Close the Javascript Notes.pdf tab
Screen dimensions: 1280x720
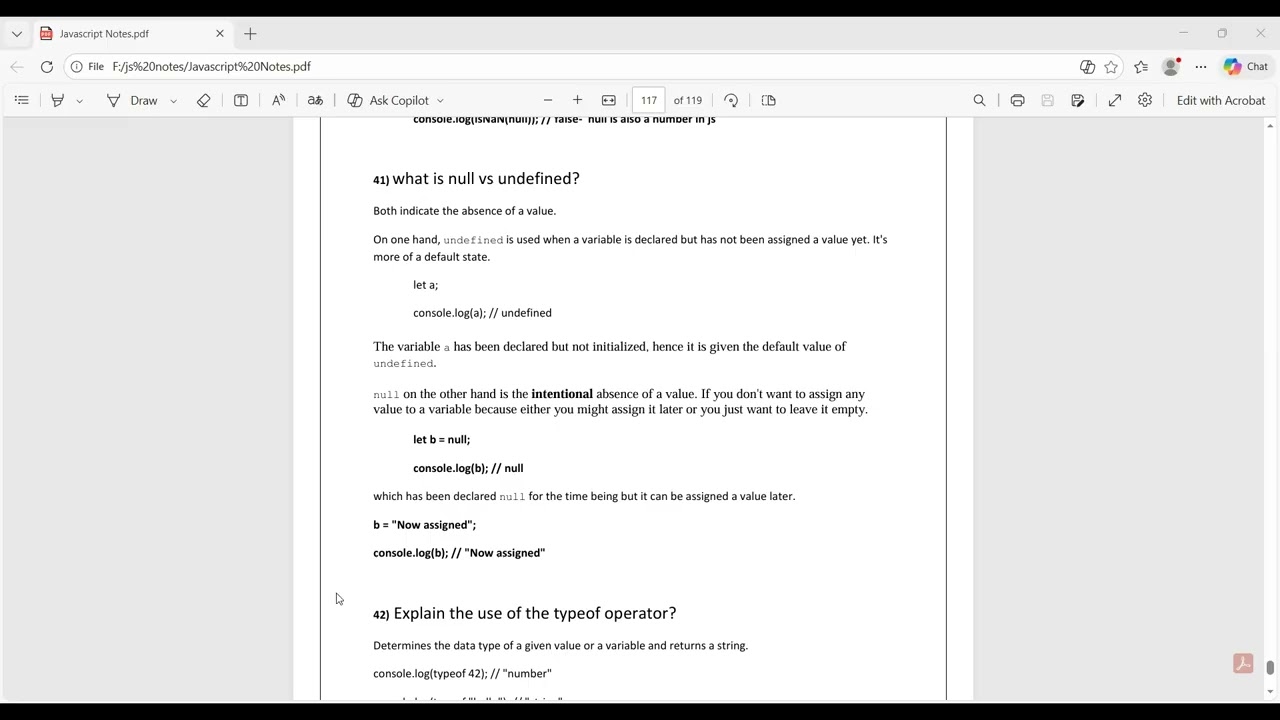[x=220, y=34]
